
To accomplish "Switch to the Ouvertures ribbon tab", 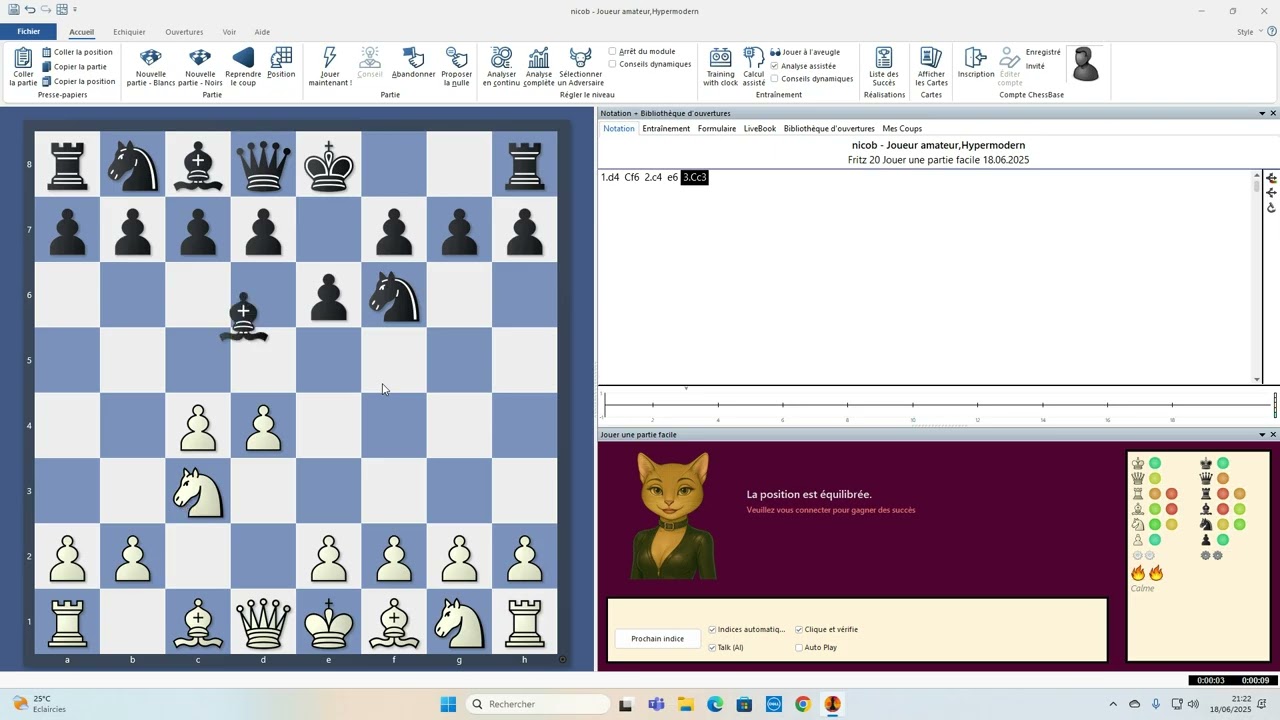I will point(184,32).
